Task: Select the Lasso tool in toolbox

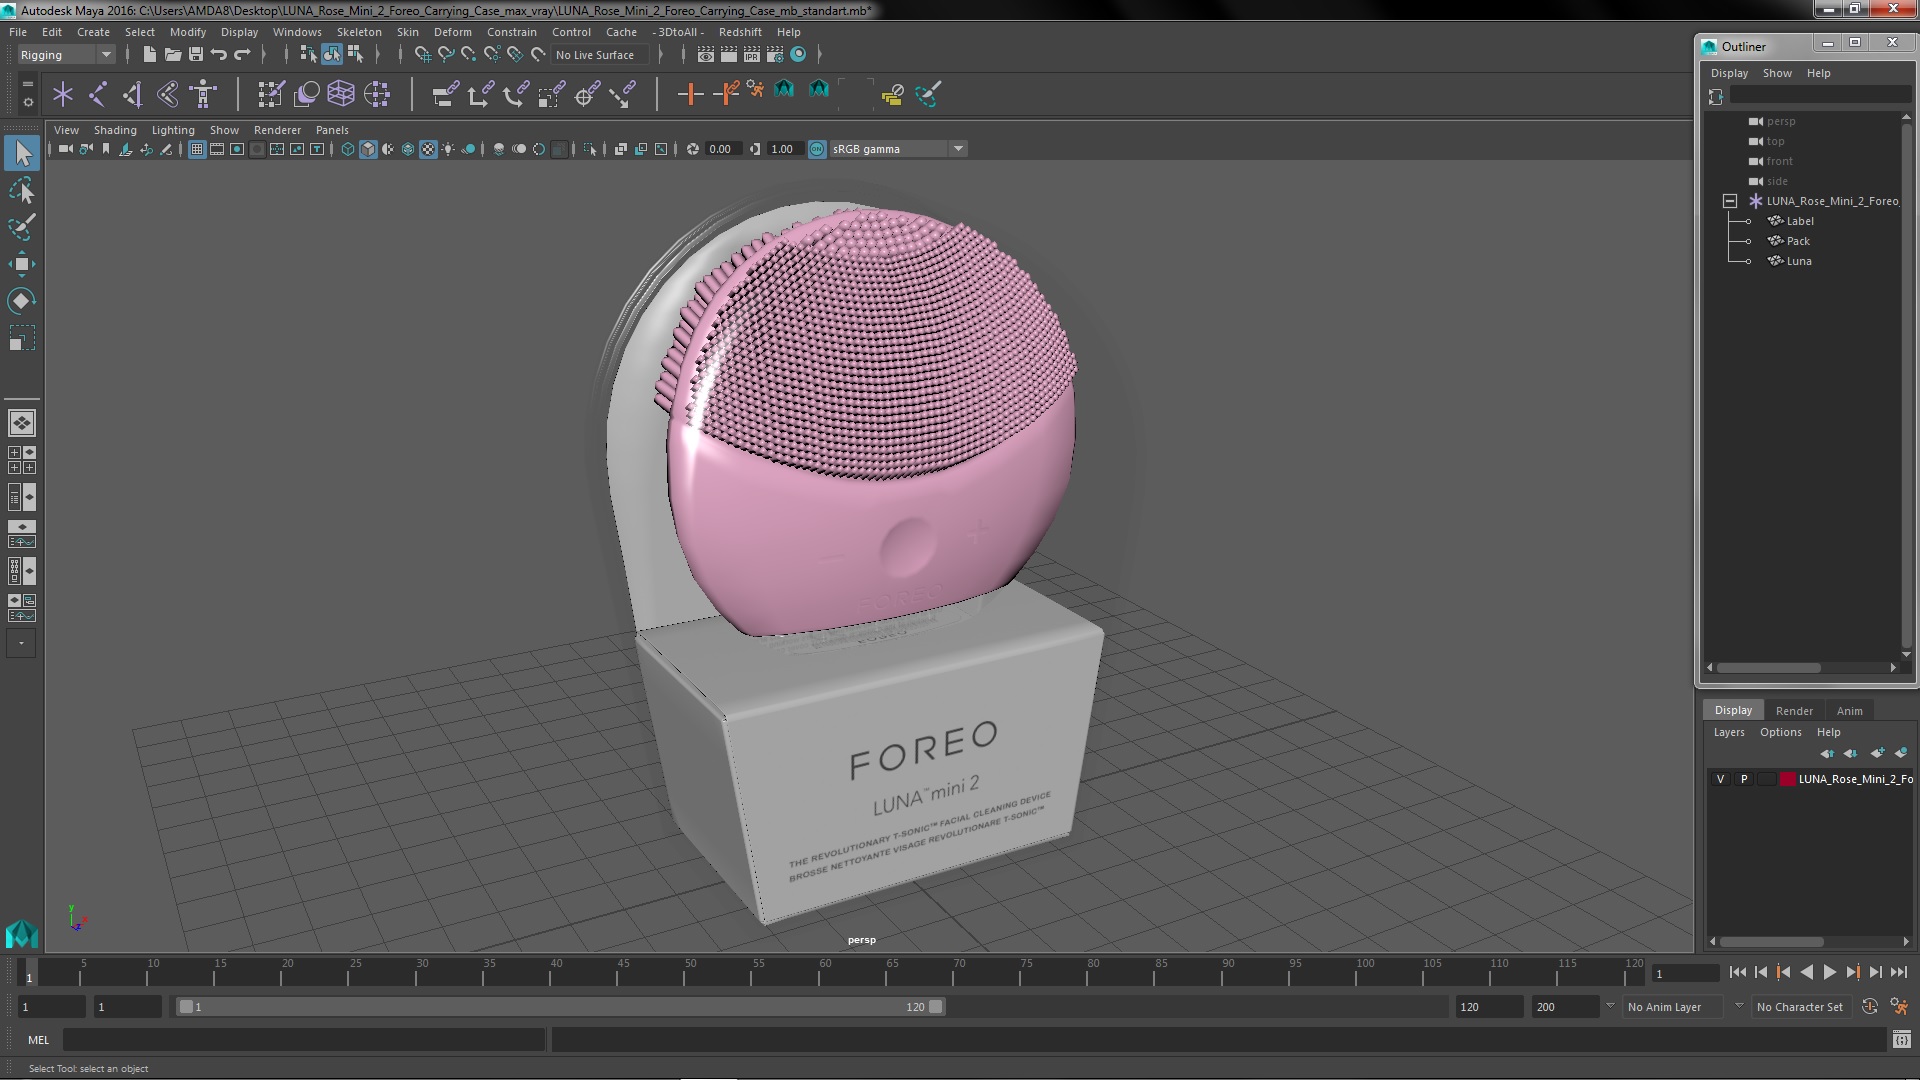Action: [22, 190]
